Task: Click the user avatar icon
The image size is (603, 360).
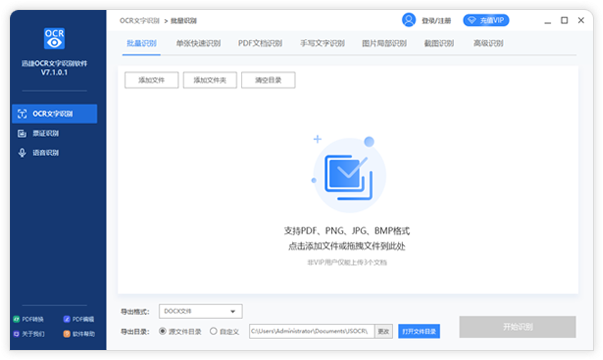Action: tap(409, 20)
